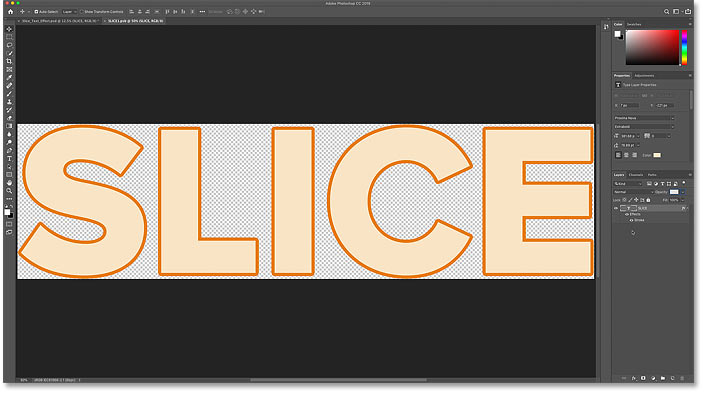Switch to the Swatches tab
This screenshot has width=704, height=394.
(x=634, y=24)
